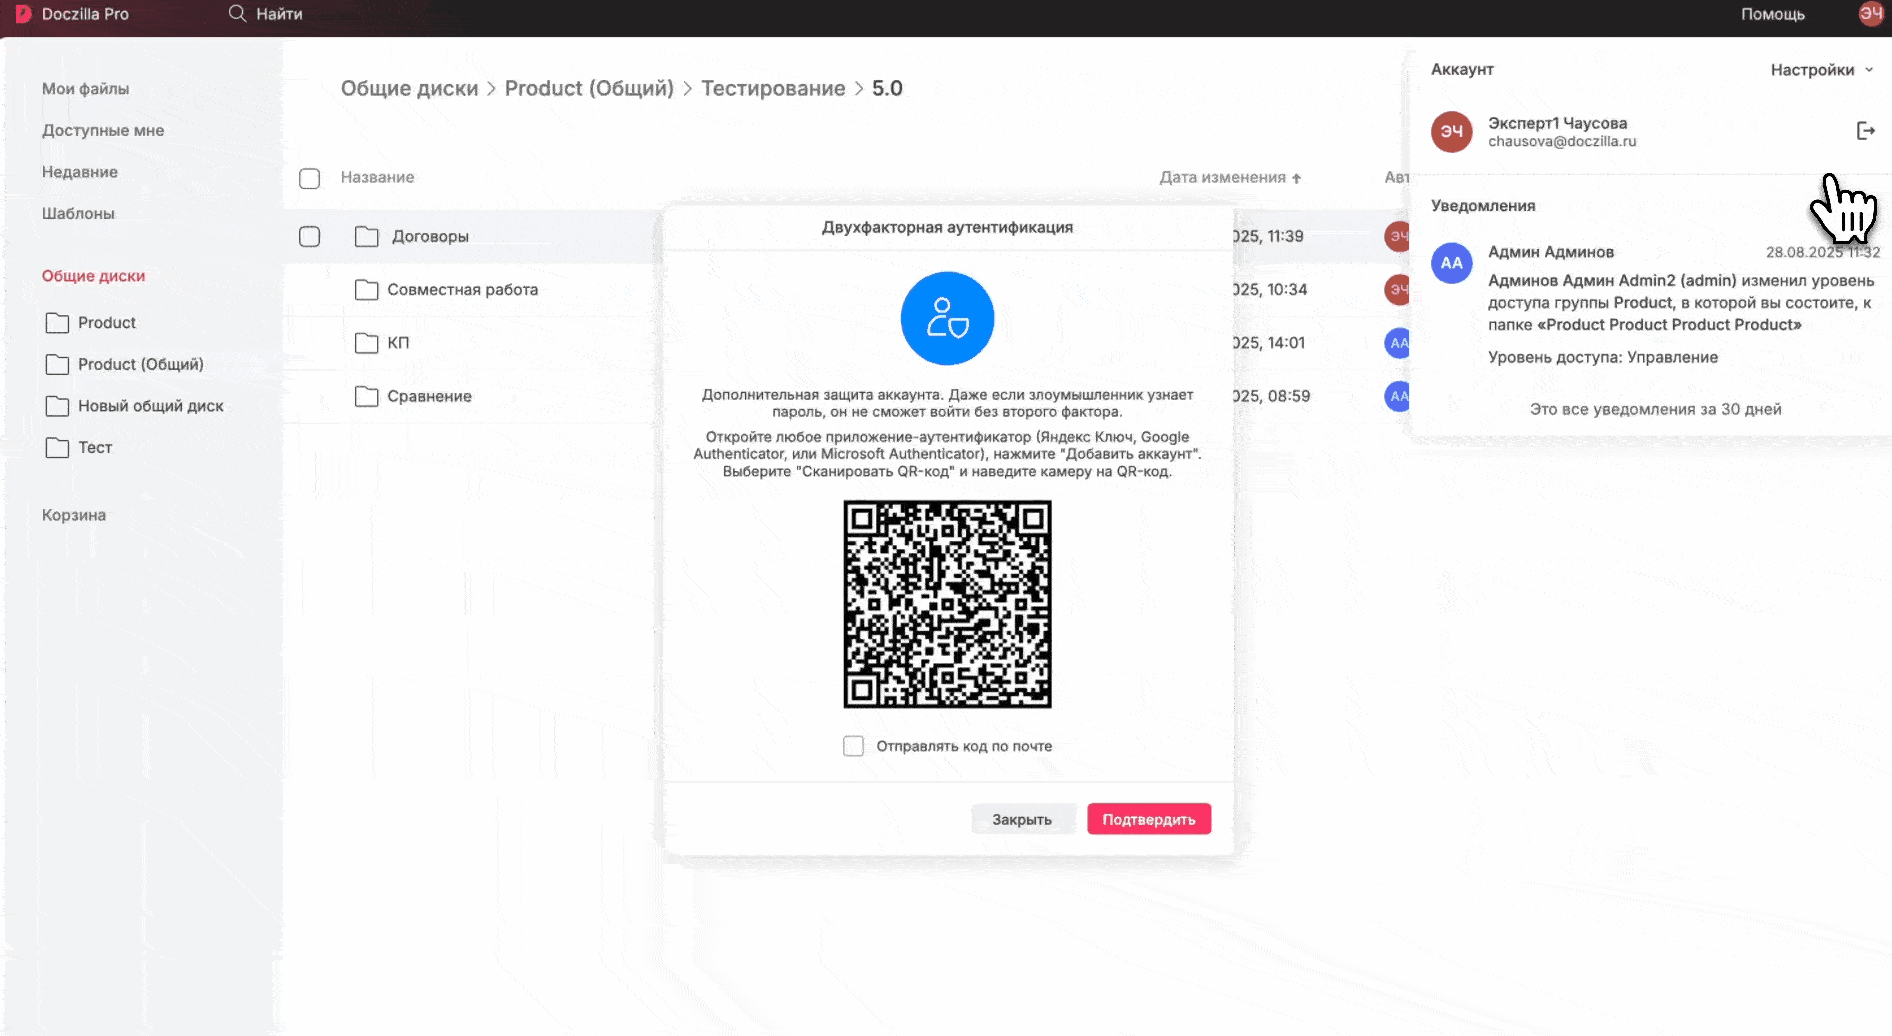Select Общие диски section

pos(93,276)
